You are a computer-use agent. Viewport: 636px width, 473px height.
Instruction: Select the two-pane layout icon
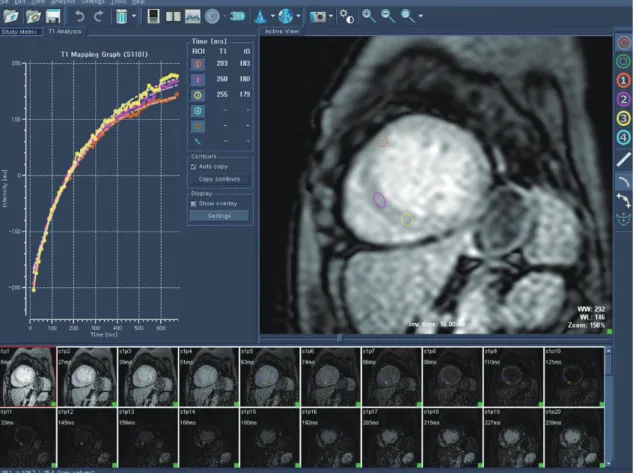(x=173, y=16)
